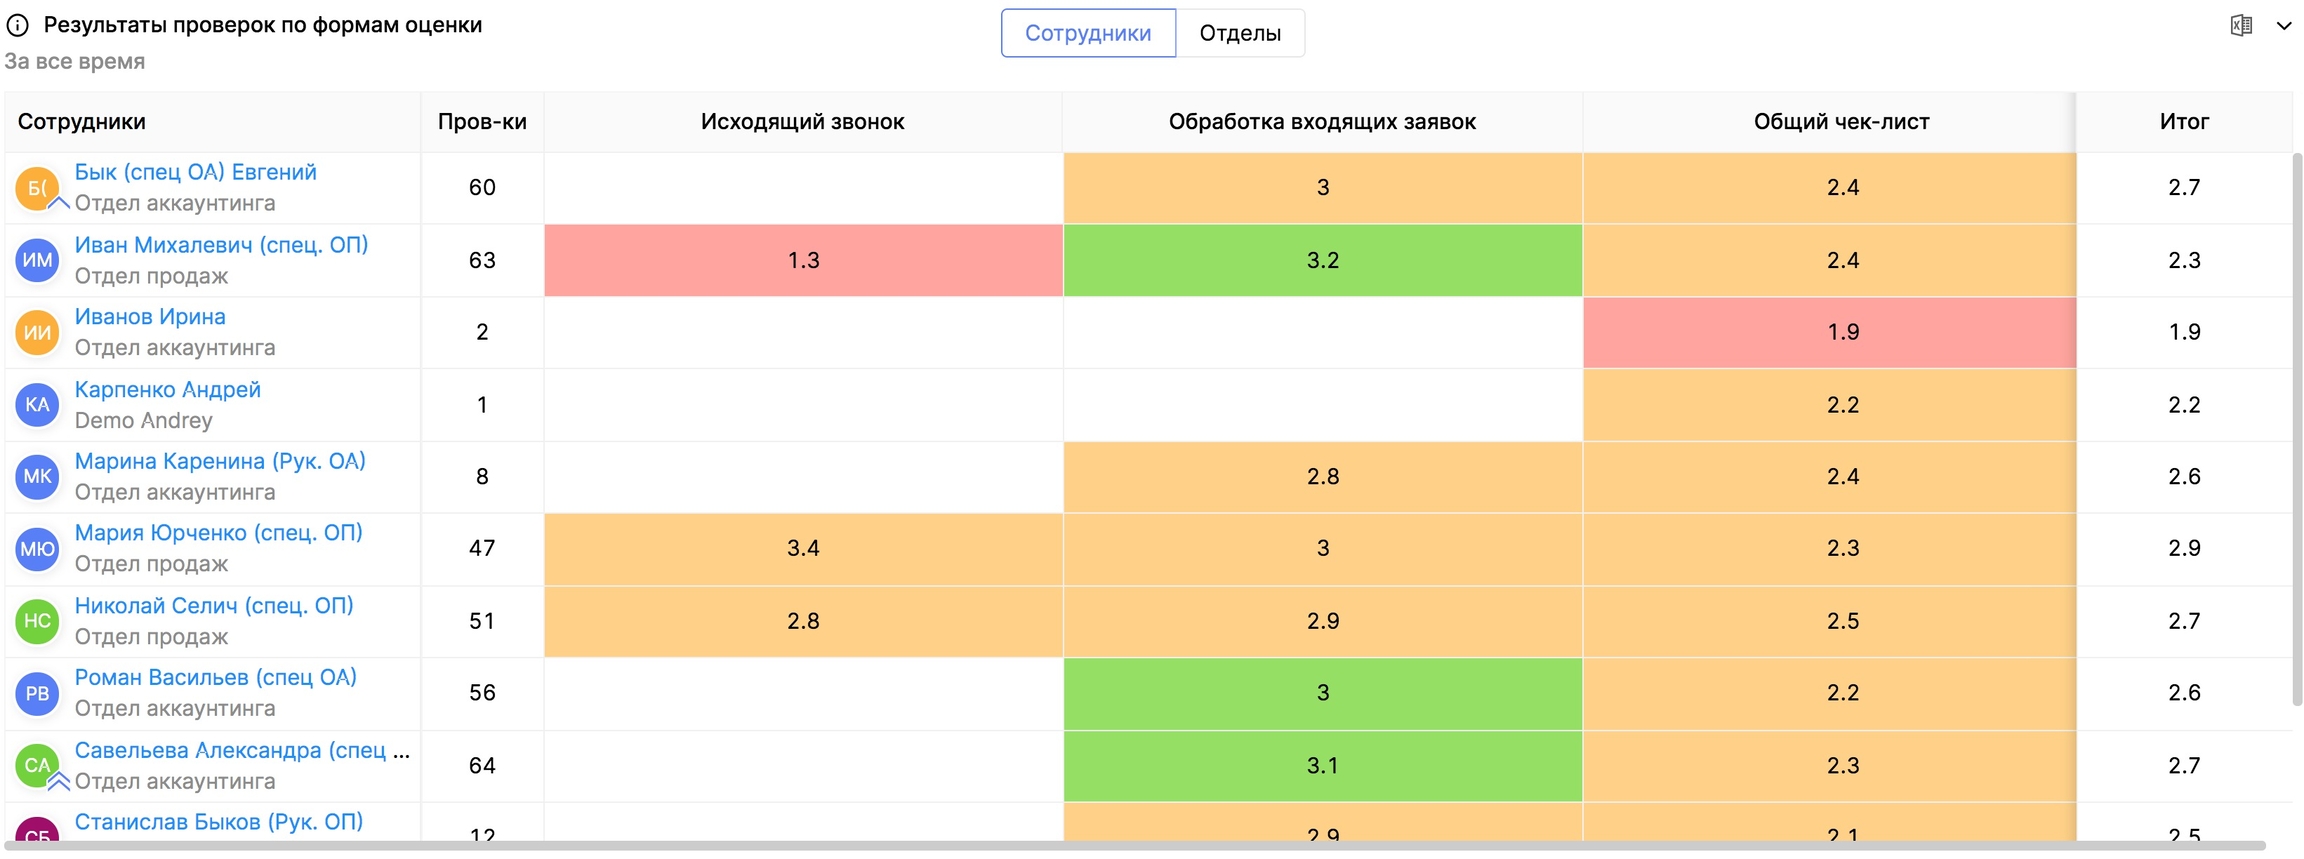Sort by the Пров-ки column header

[x=482, y=122]
